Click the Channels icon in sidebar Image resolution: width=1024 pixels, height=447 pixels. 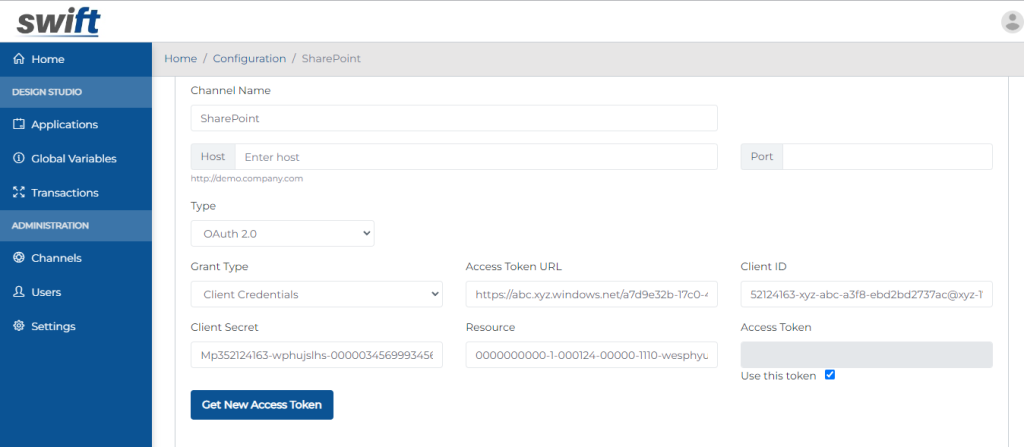(x=18, y=257)
